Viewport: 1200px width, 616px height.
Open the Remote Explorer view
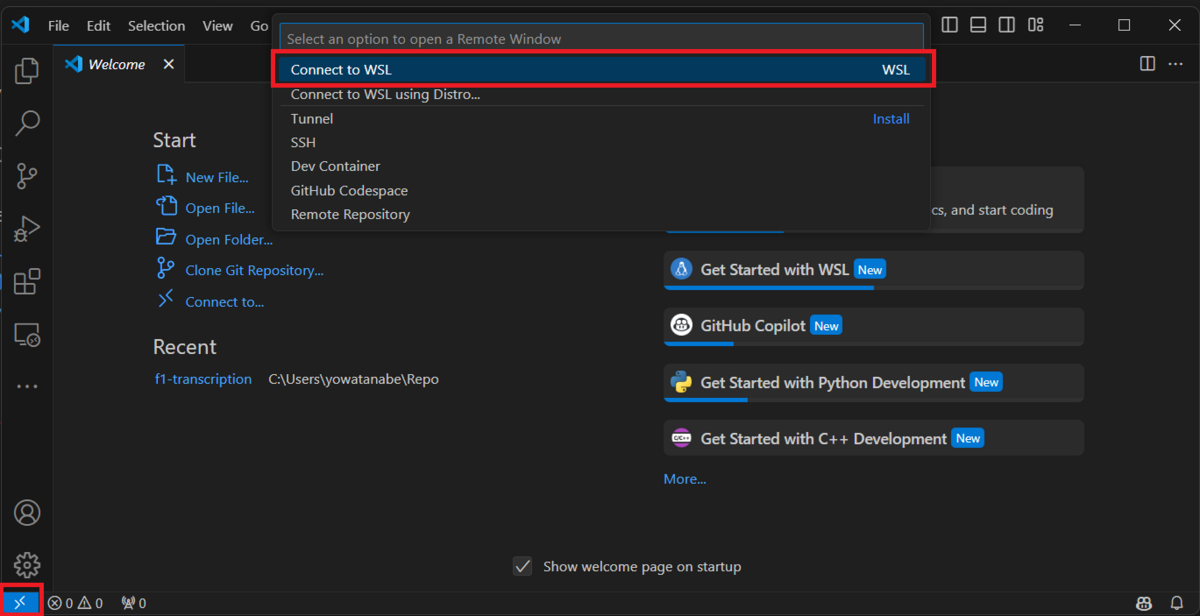tap(27, 334)
